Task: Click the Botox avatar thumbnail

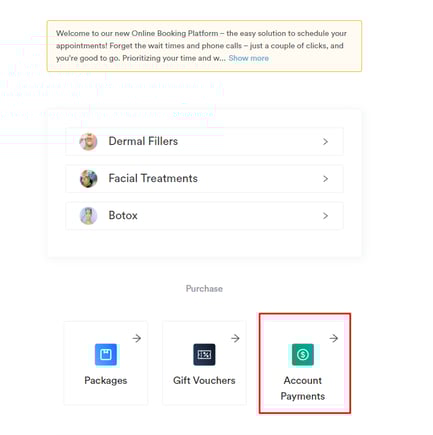Action: tap(88, 216)
